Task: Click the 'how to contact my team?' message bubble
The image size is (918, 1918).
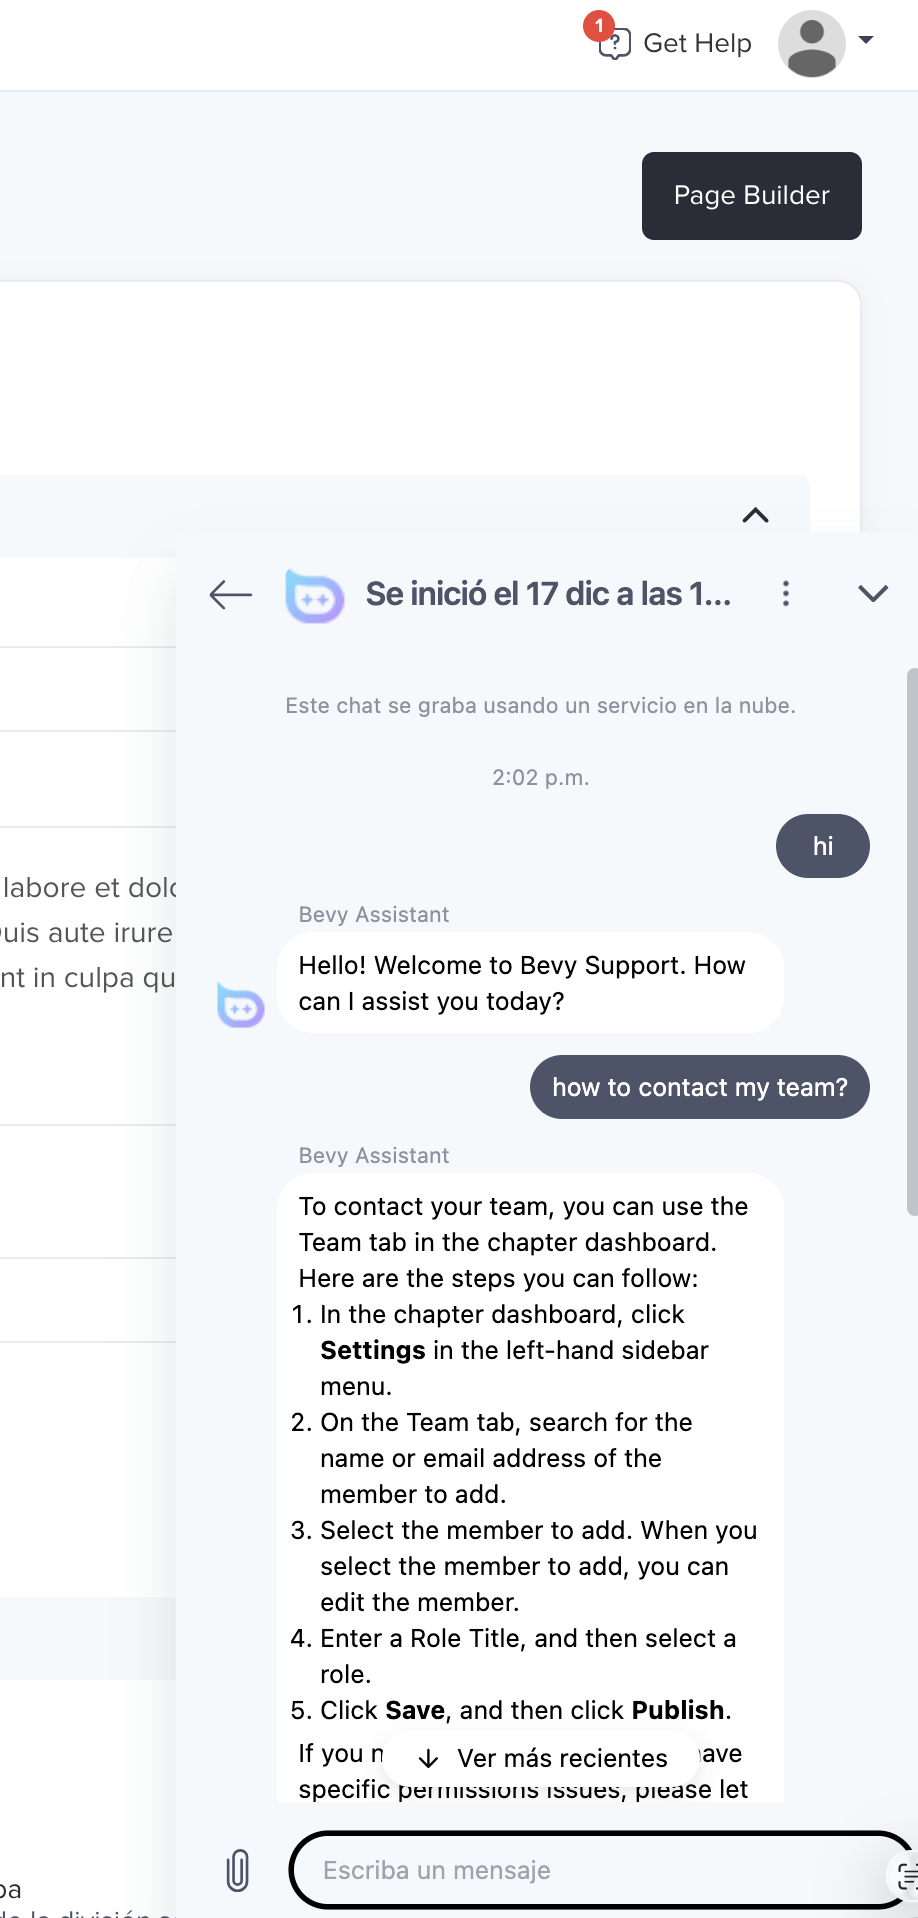Action: click(699, 1087)
